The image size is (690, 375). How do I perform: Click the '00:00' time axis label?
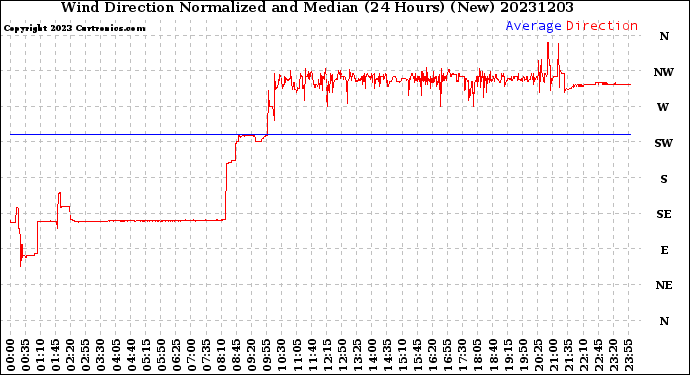pos(11,355)
